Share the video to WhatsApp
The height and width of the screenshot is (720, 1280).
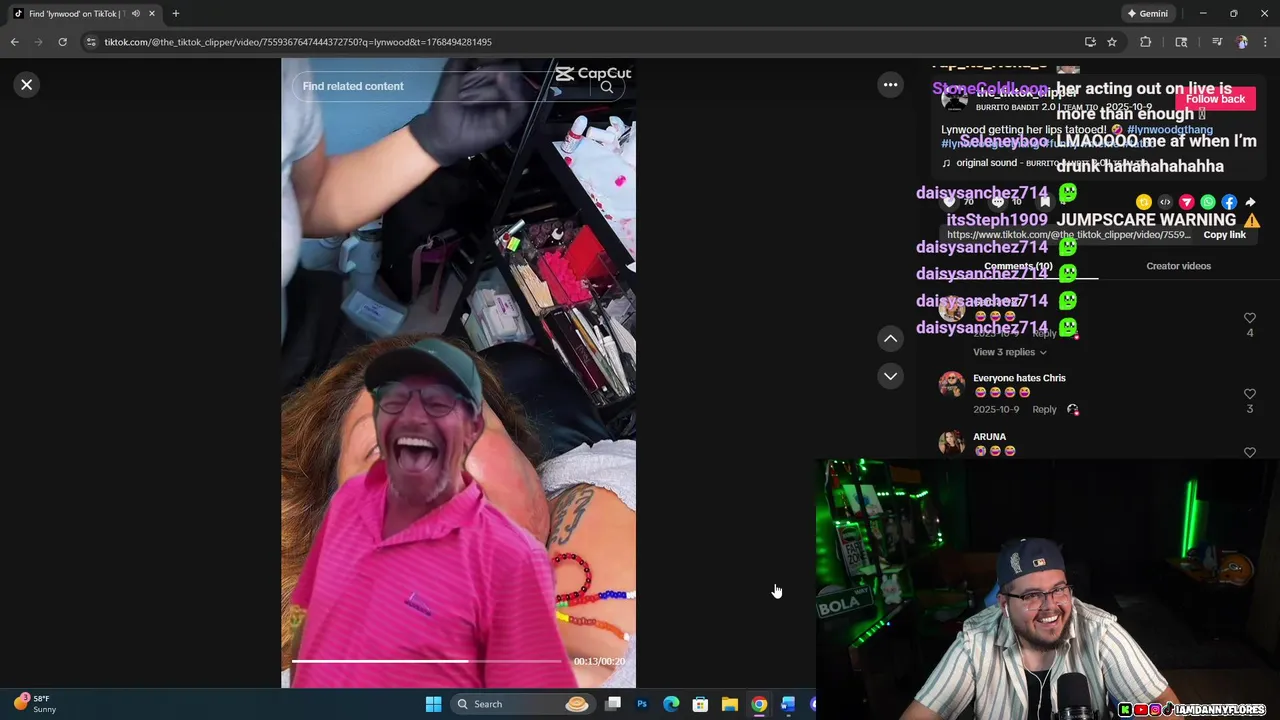pyautogui.click(x=1208, y=202)
